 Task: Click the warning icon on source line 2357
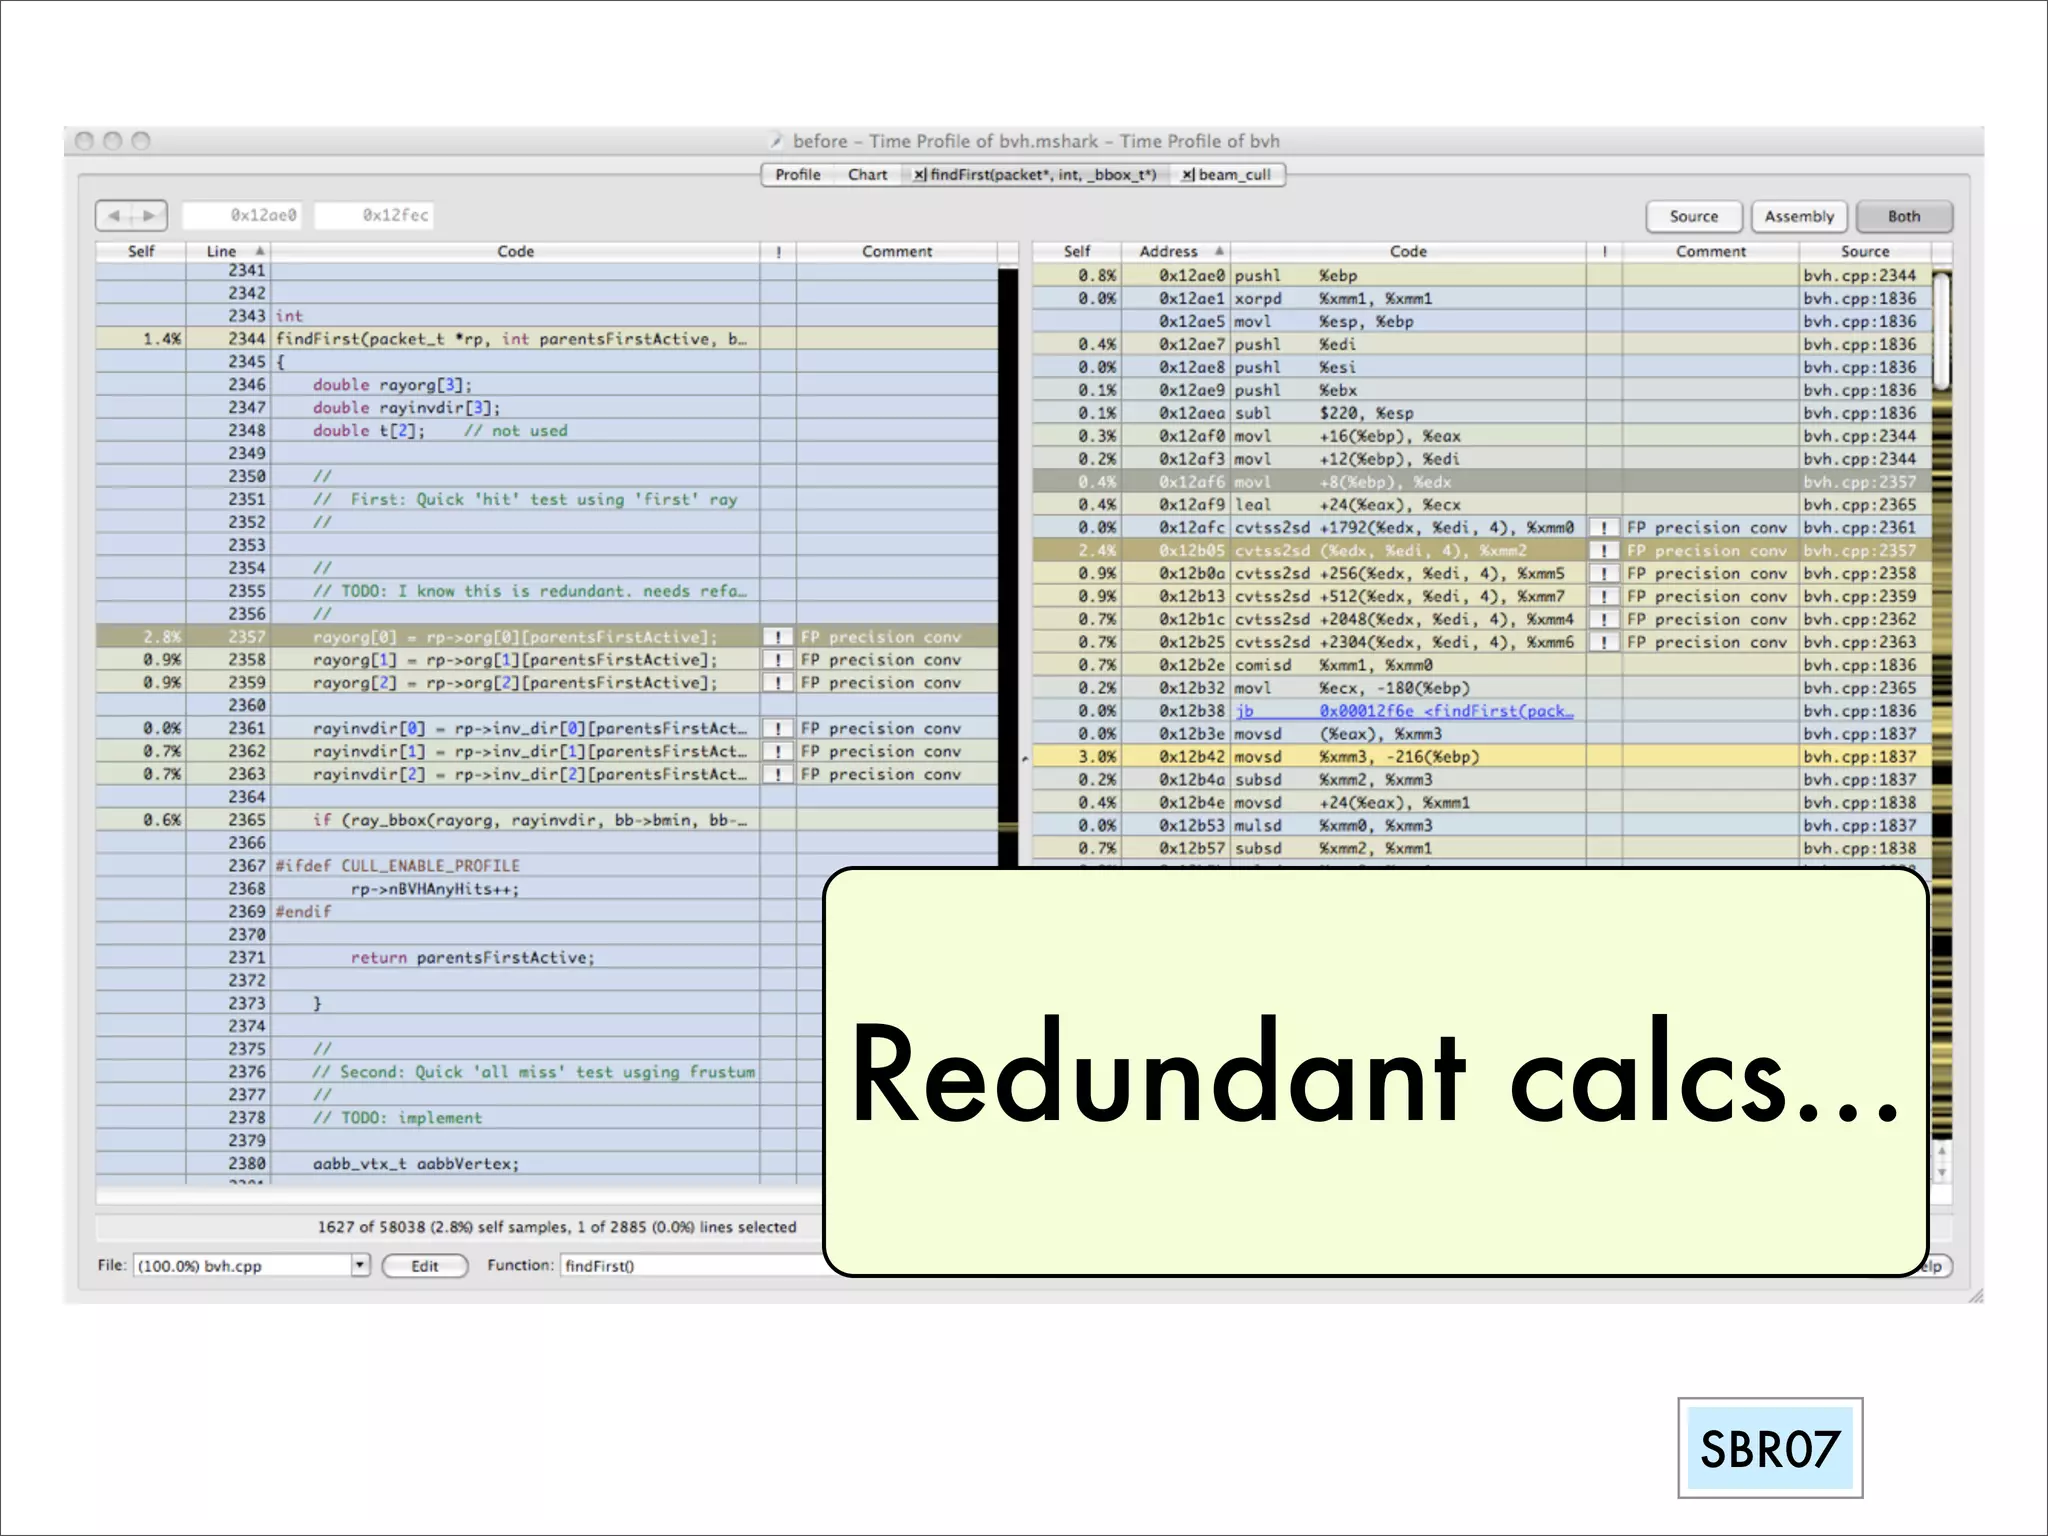(x=778, y=637)
